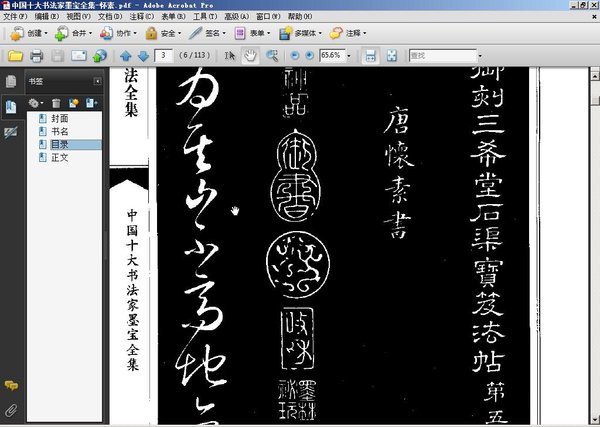Click expand current bookmark icon
600x427 pixels.
[x=91, y=103]
